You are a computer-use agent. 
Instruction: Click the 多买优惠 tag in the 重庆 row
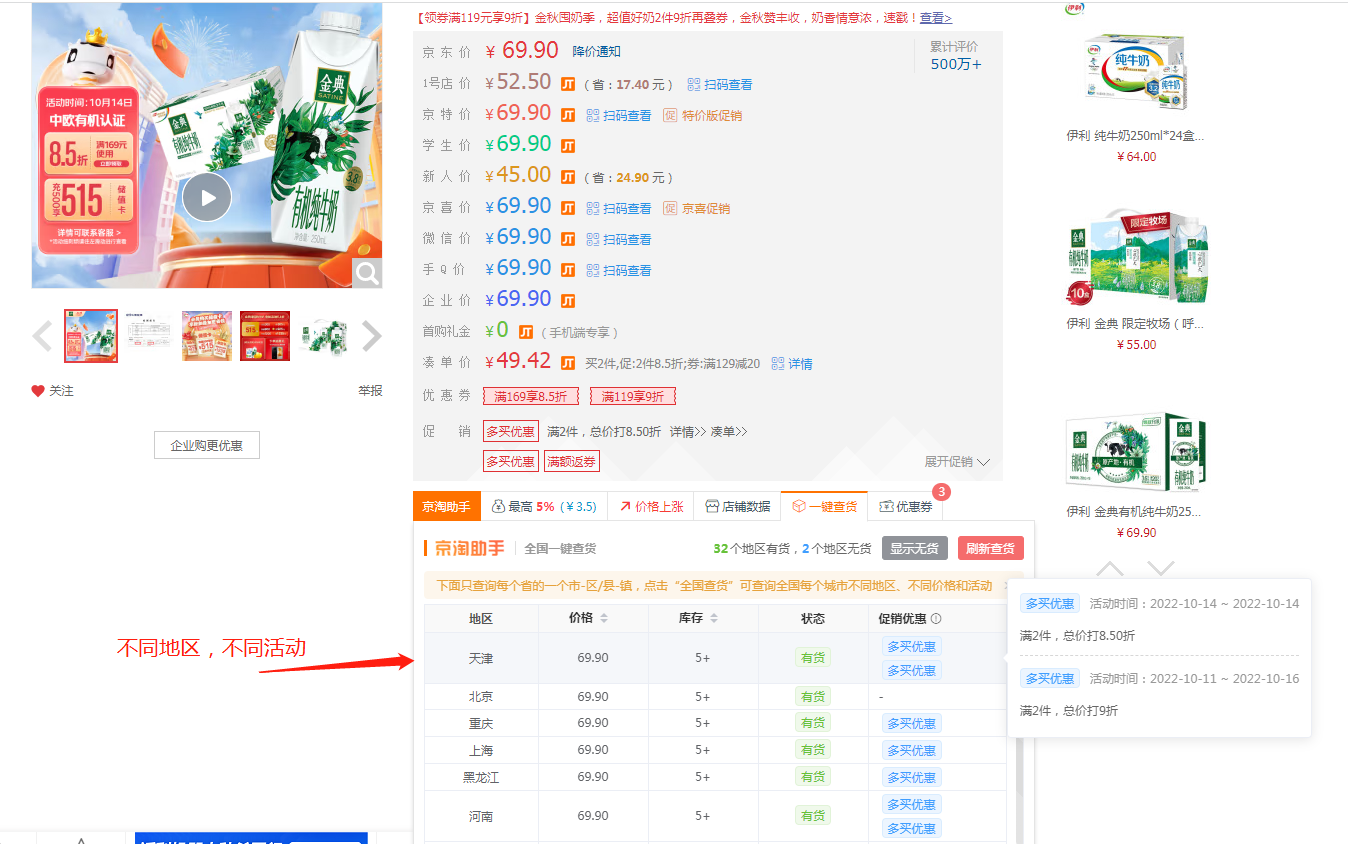[912, 724]
